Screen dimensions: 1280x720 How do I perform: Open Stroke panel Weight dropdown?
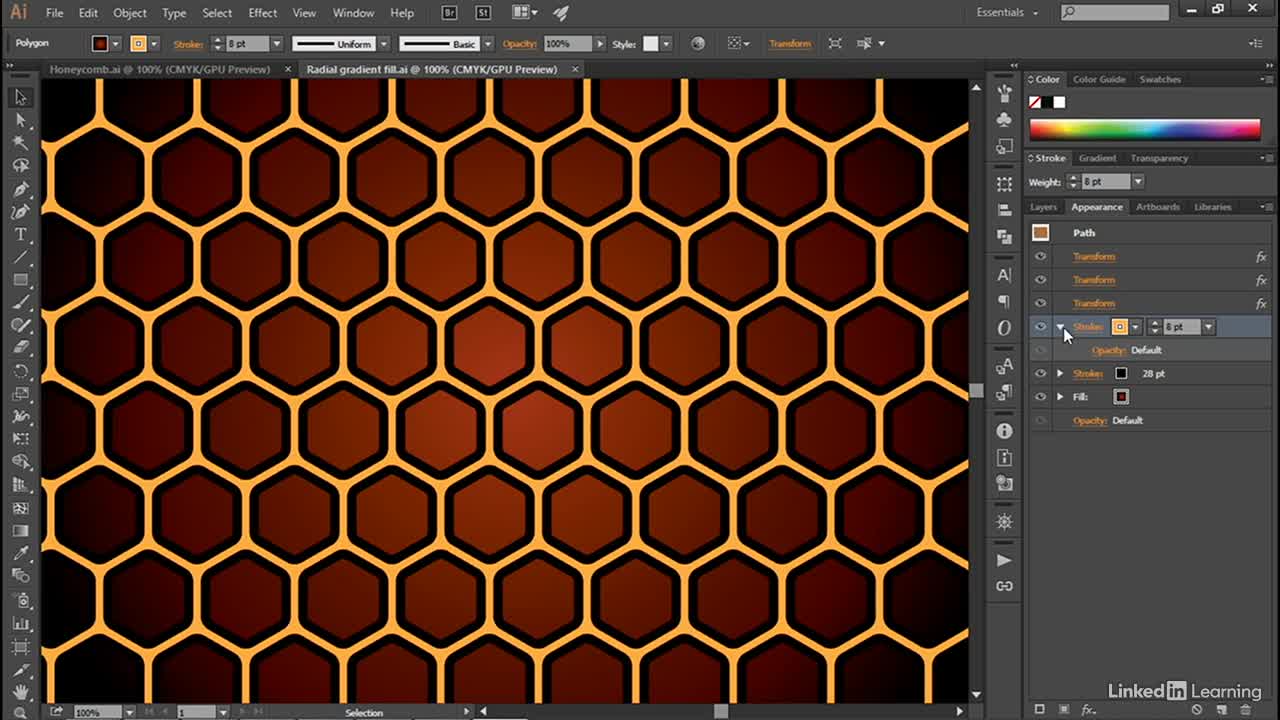click(x=1137, y=182)
